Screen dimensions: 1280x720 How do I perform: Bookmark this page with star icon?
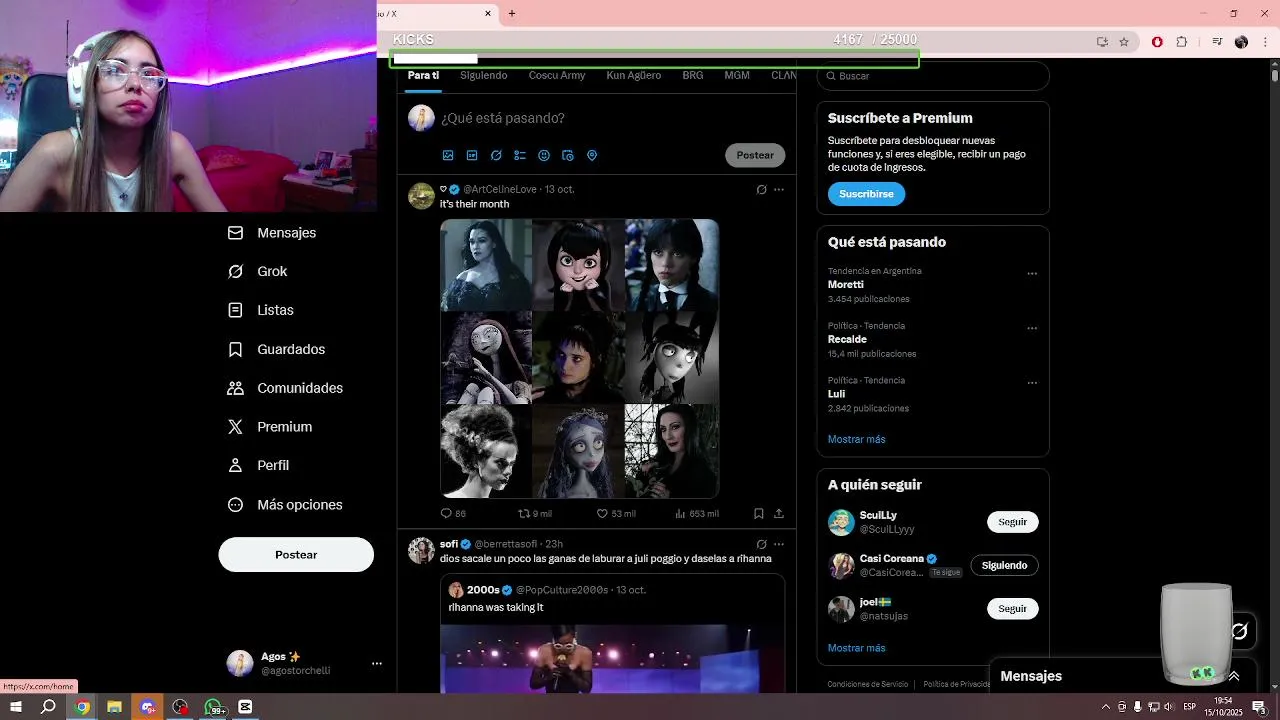tap(1124, 42)
